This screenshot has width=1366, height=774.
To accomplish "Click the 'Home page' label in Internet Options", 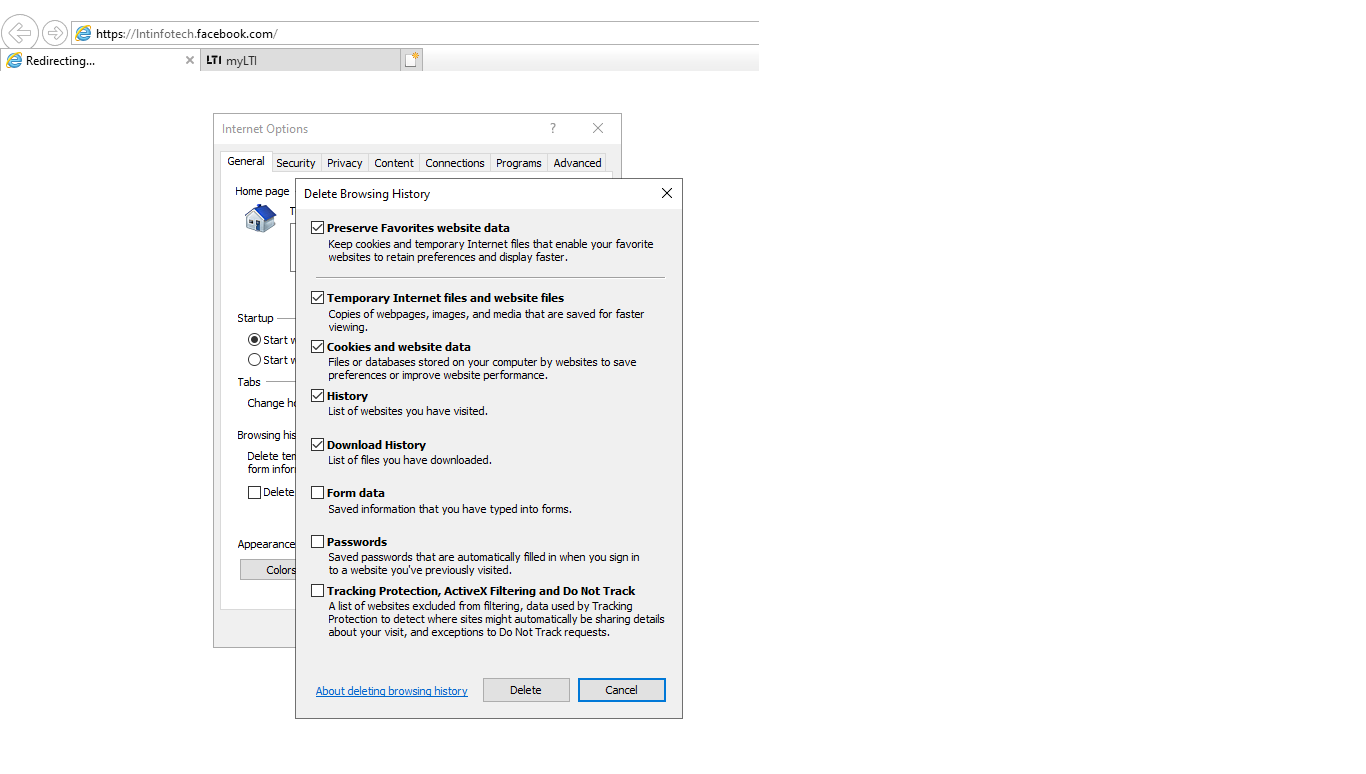I will 262,191.
